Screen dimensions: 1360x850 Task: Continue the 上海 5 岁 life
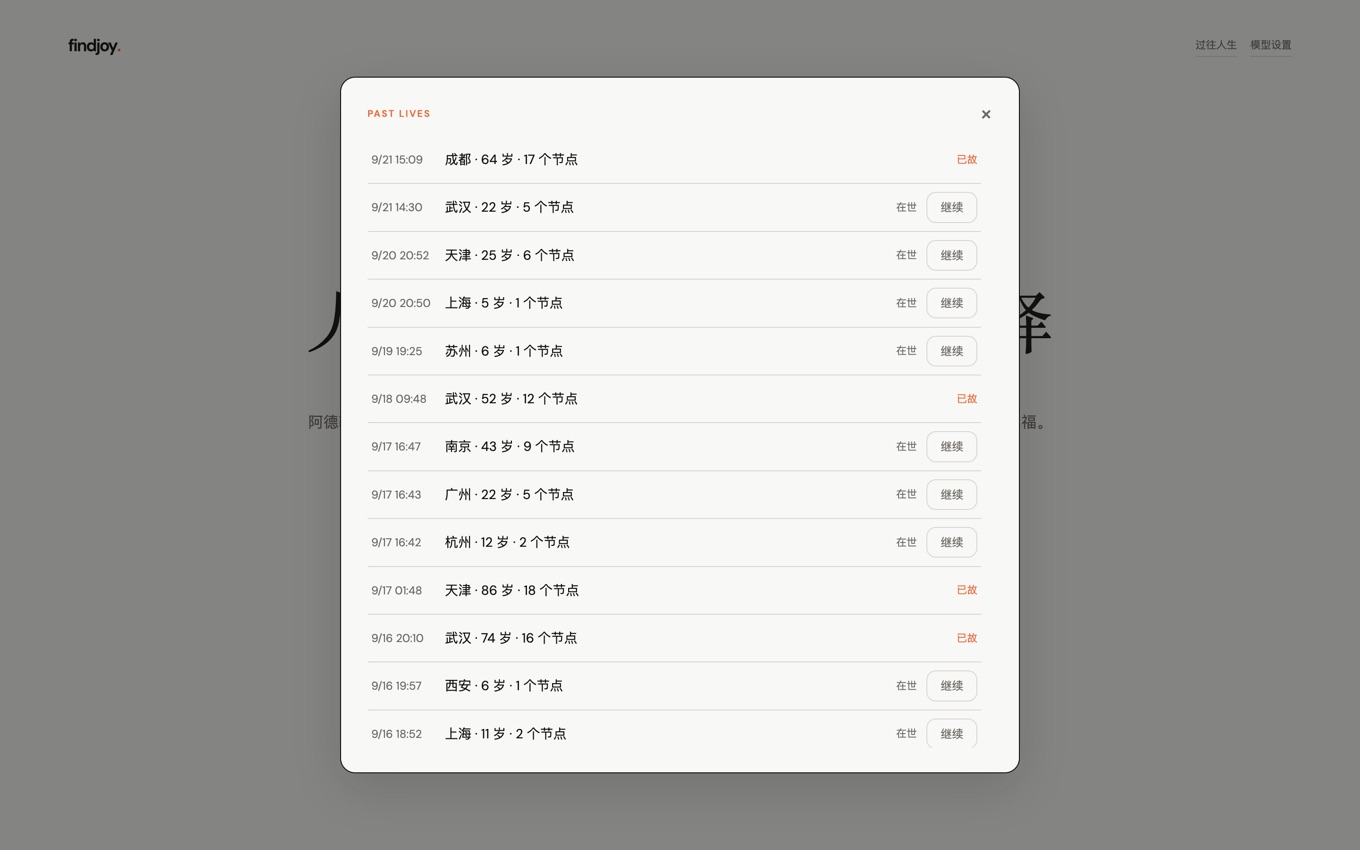pos(952,303)
